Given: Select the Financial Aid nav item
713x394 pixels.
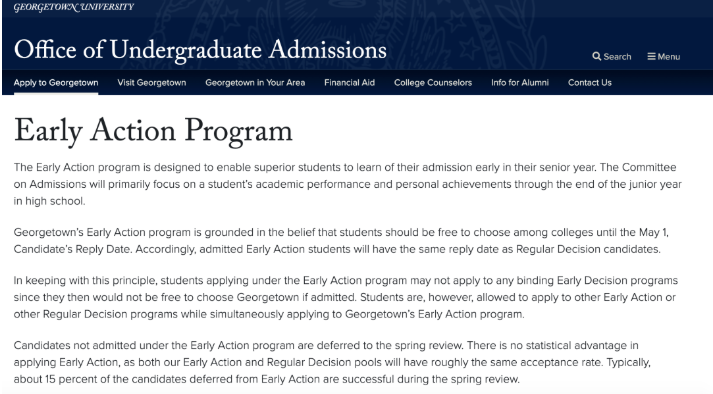Looking at the screenshot, I should [349, 82].
